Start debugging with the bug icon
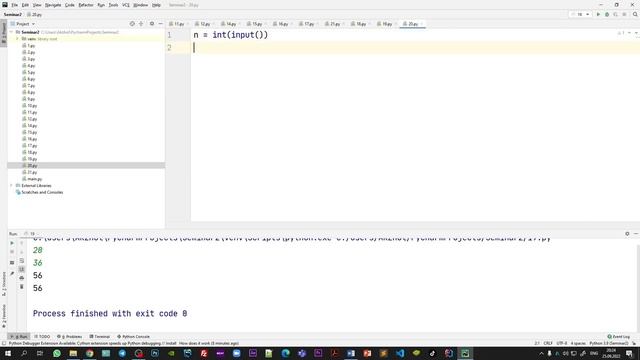640x360 pixels. 607,14
